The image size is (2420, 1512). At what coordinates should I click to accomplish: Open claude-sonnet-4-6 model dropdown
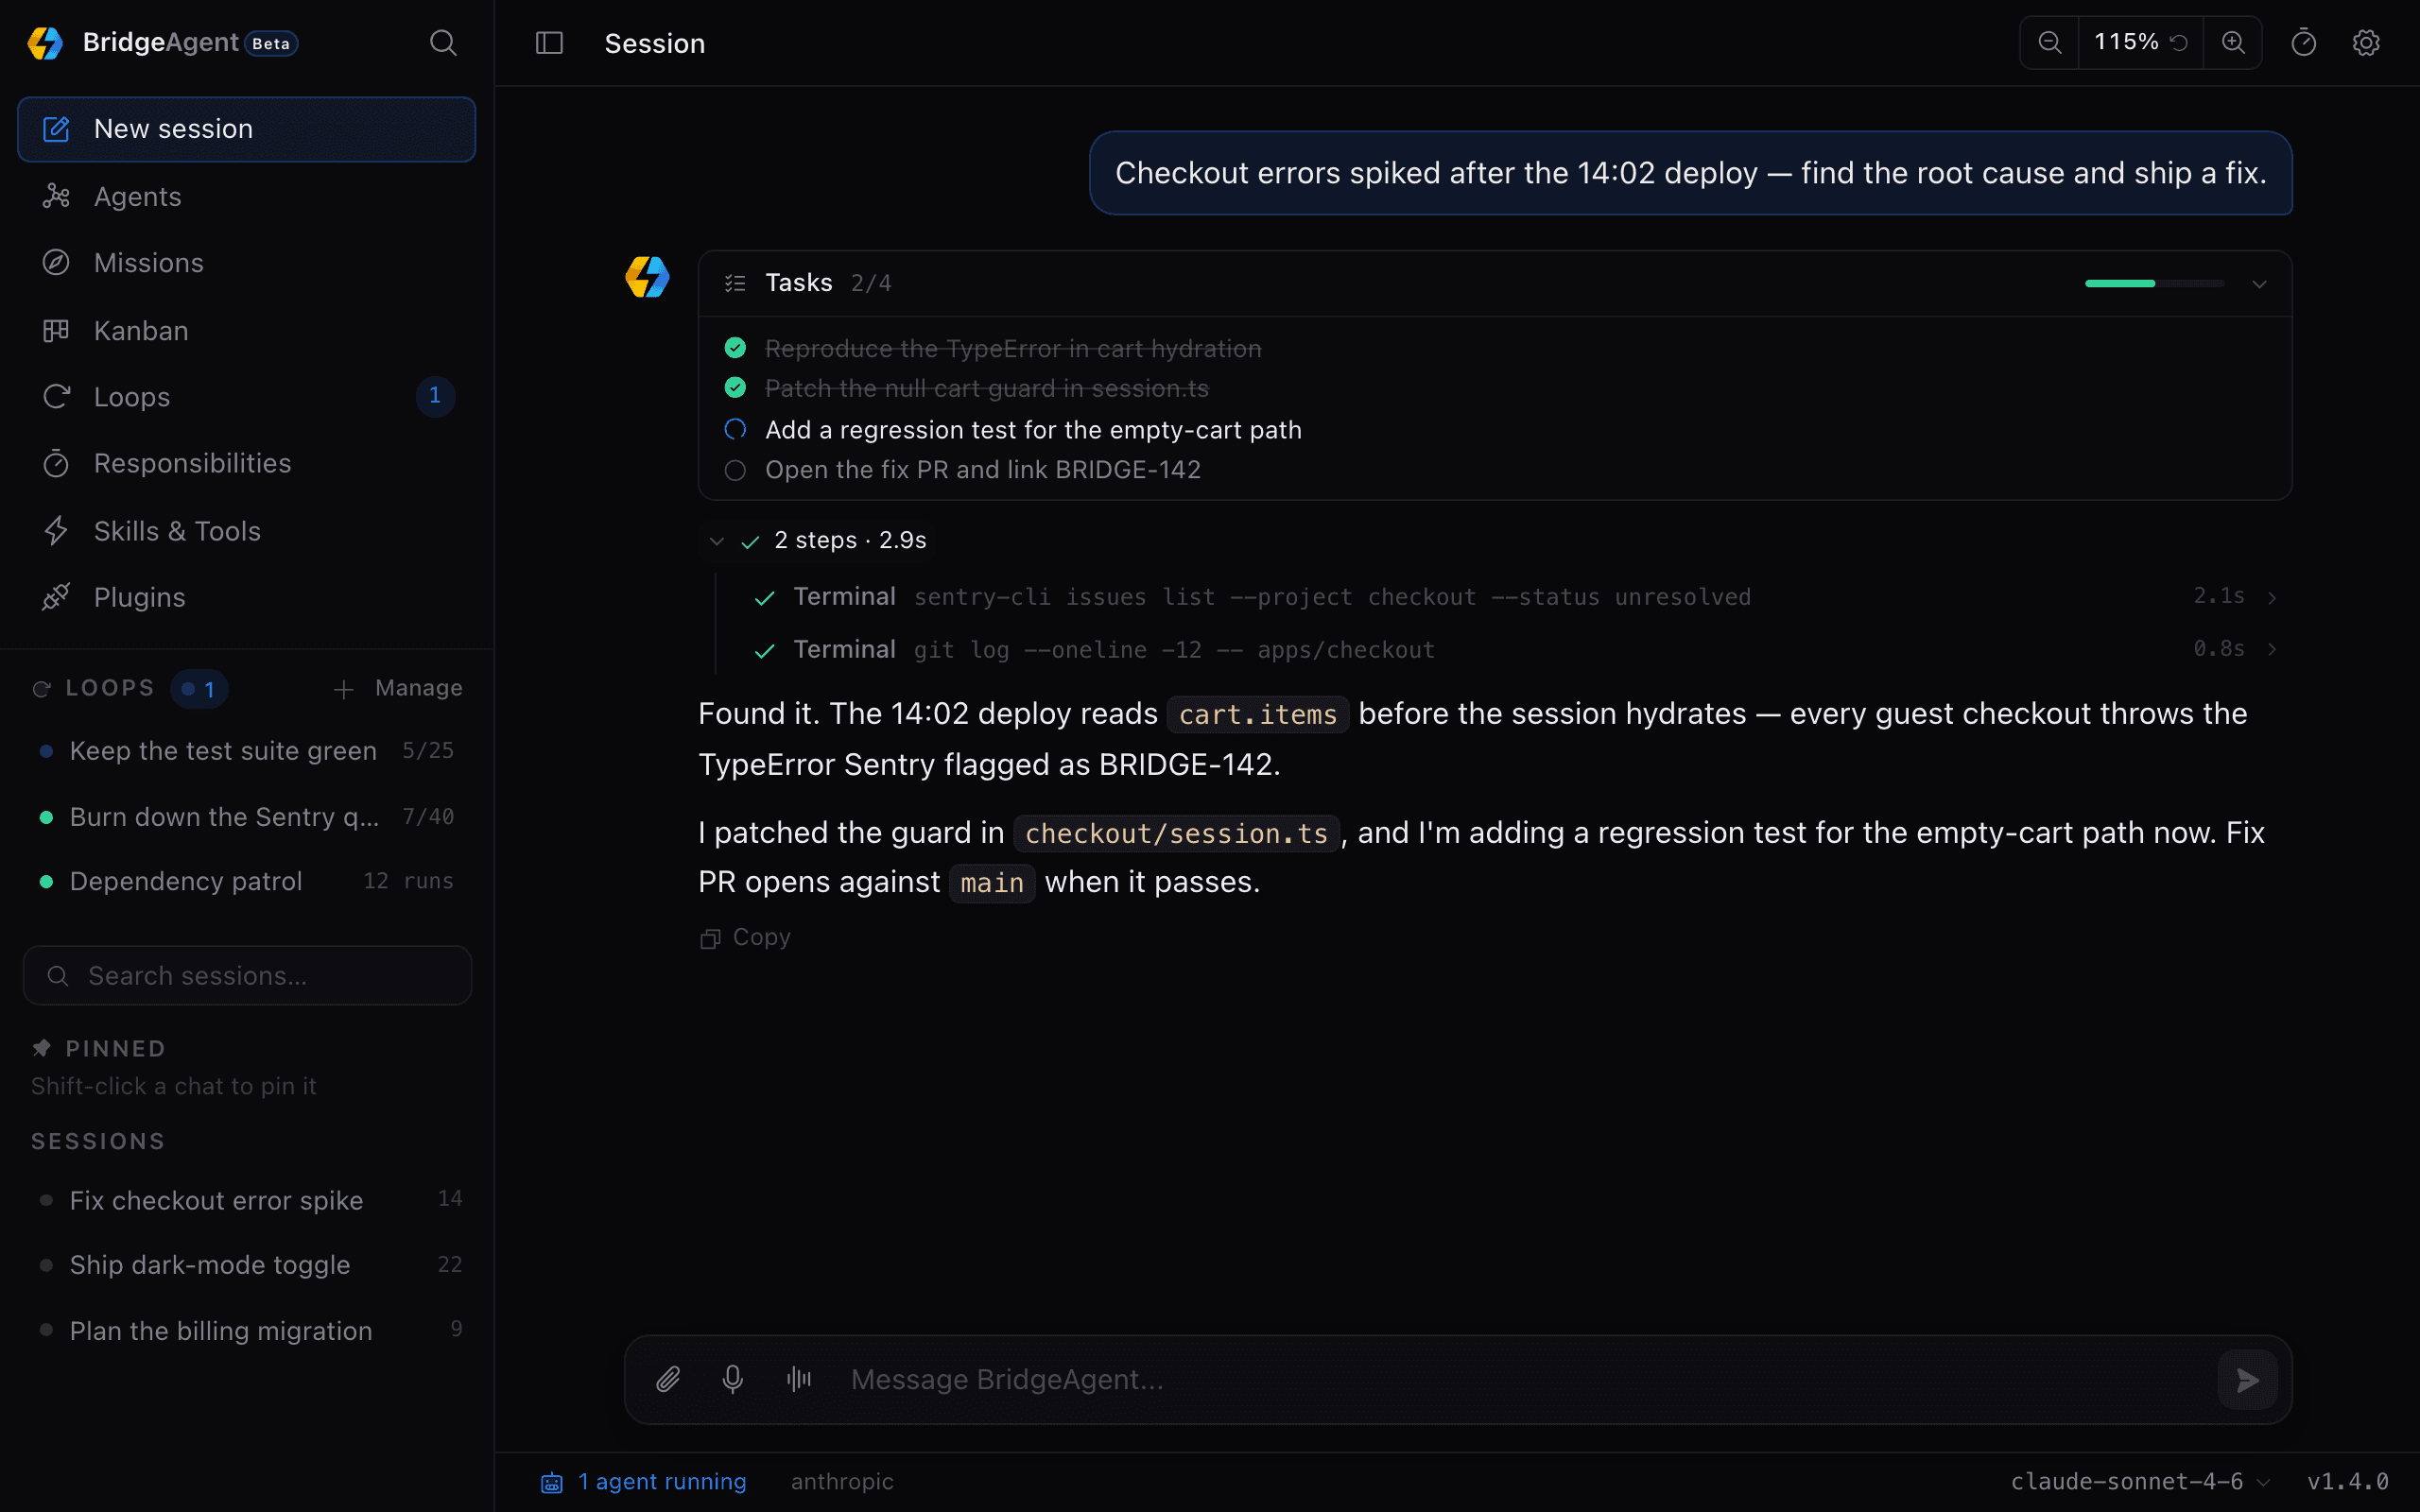coord(2139,1482)
